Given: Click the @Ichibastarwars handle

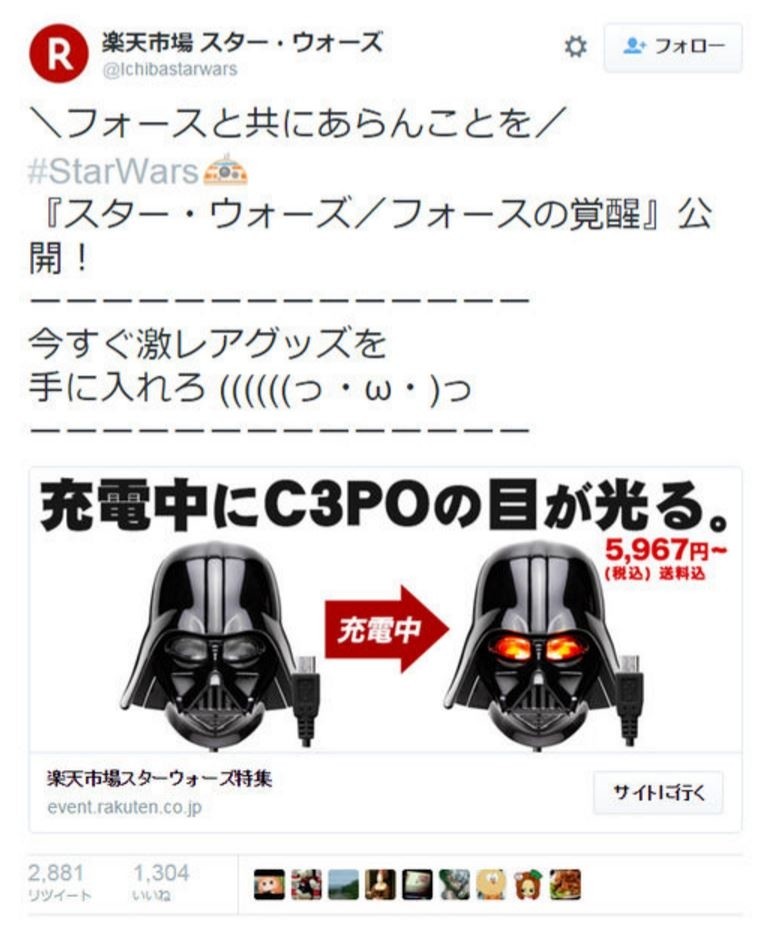Looking at the screenshot, I should tap(169, 70).
